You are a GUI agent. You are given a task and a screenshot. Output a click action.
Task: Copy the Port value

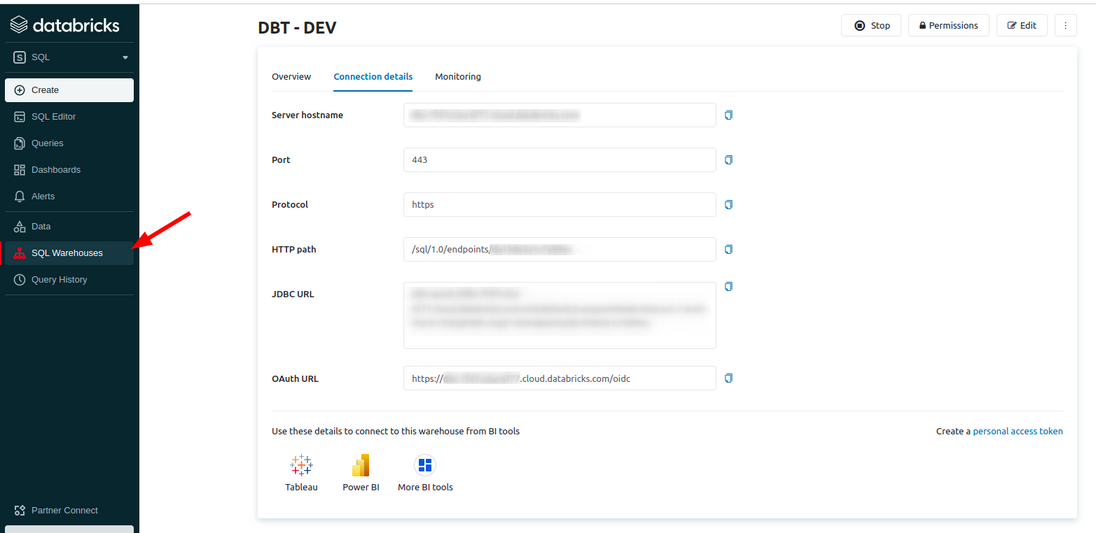pos(728,160)
